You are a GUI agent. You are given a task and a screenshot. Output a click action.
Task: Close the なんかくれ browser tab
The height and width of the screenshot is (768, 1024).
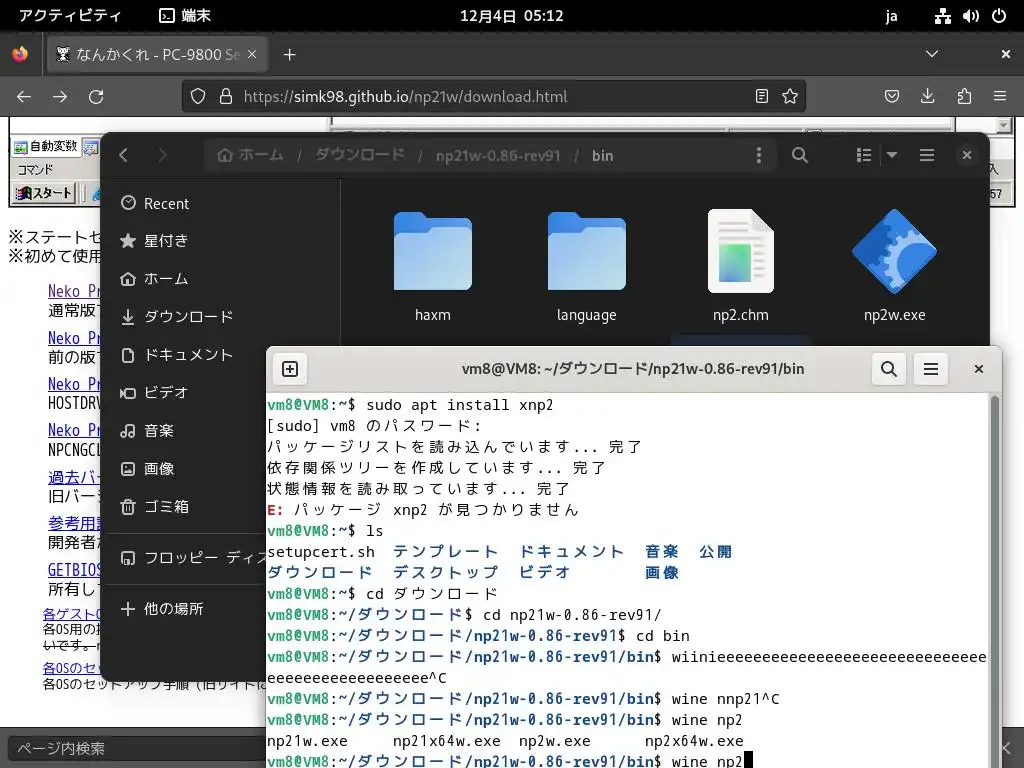[x=252, y=55]
